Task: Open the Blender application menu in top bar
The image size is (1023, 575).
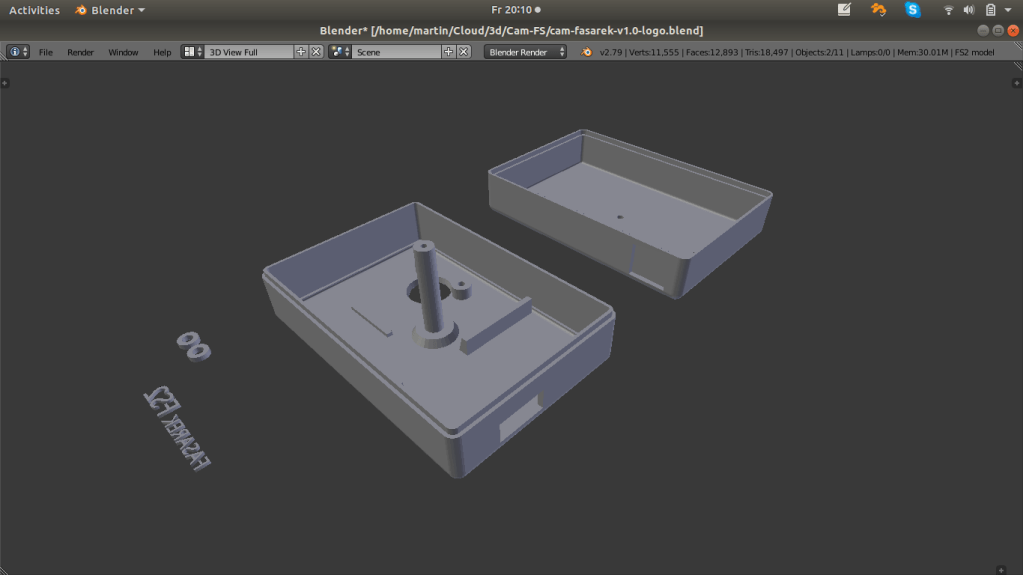Action: 110,10
